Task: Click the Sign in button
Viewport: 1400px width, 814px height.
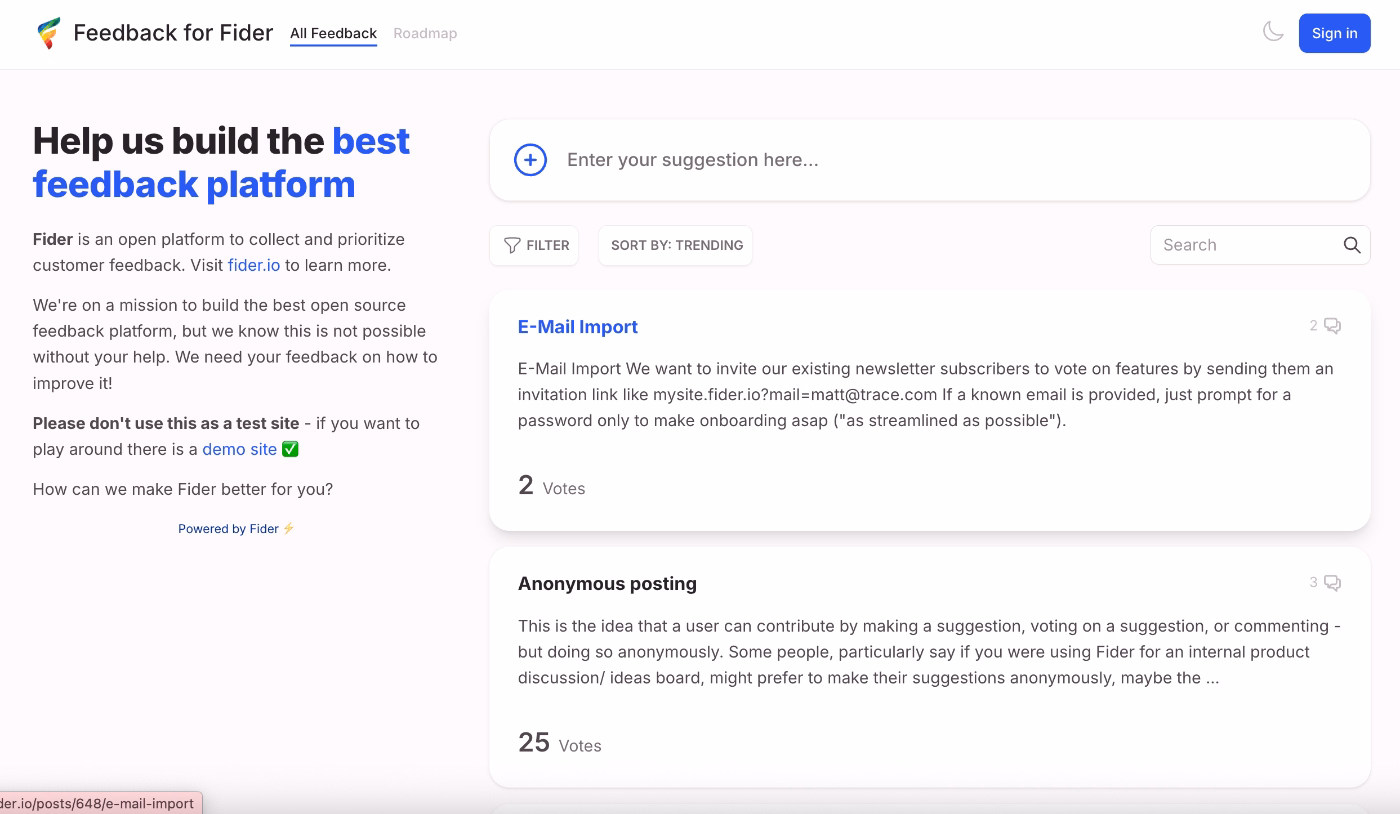Action: (x=1334, y=33)
